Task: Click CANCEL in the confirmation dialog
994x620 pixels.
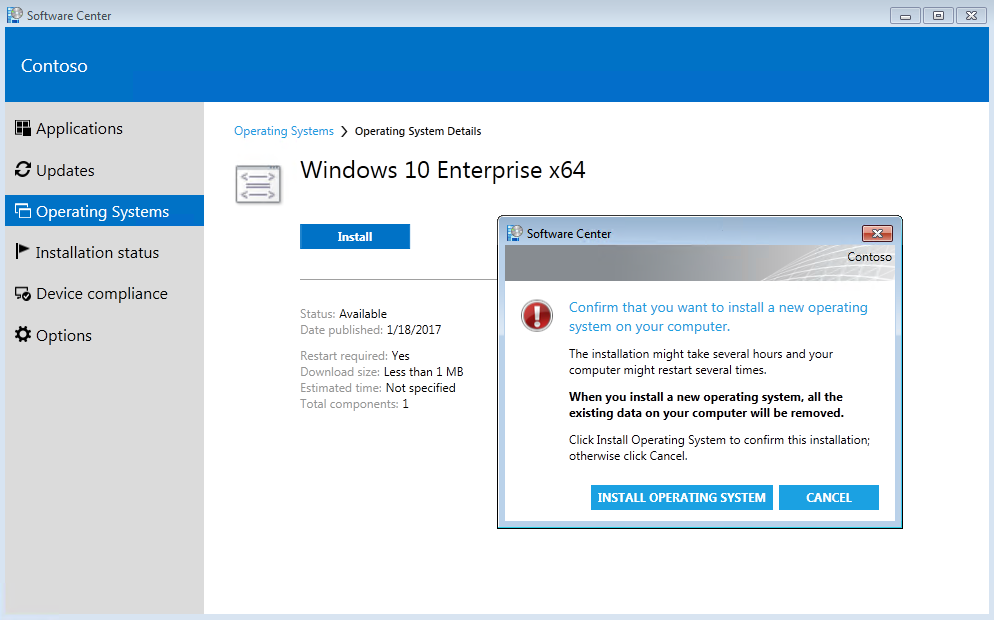Action: pyautogui.click(x=828, y=497)
